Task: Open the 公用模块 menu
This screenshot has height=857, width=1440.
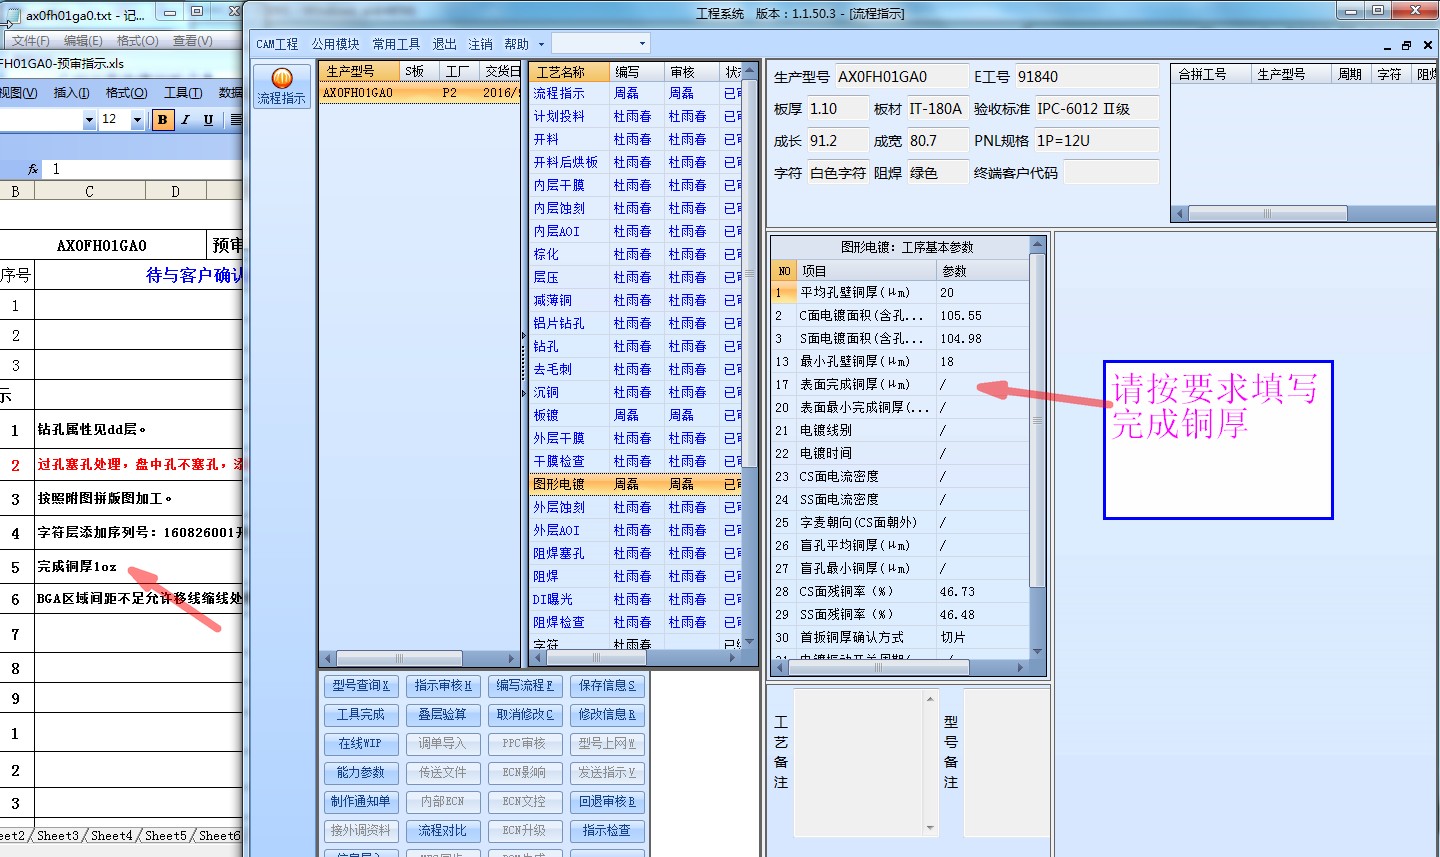Action: point(335,44)
